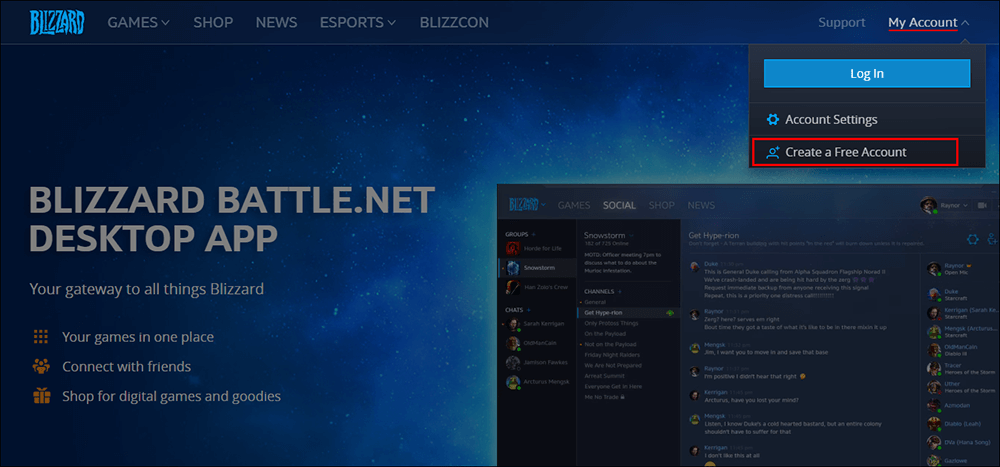Click Tracer's avatar in preview member list

click(934, 368)
